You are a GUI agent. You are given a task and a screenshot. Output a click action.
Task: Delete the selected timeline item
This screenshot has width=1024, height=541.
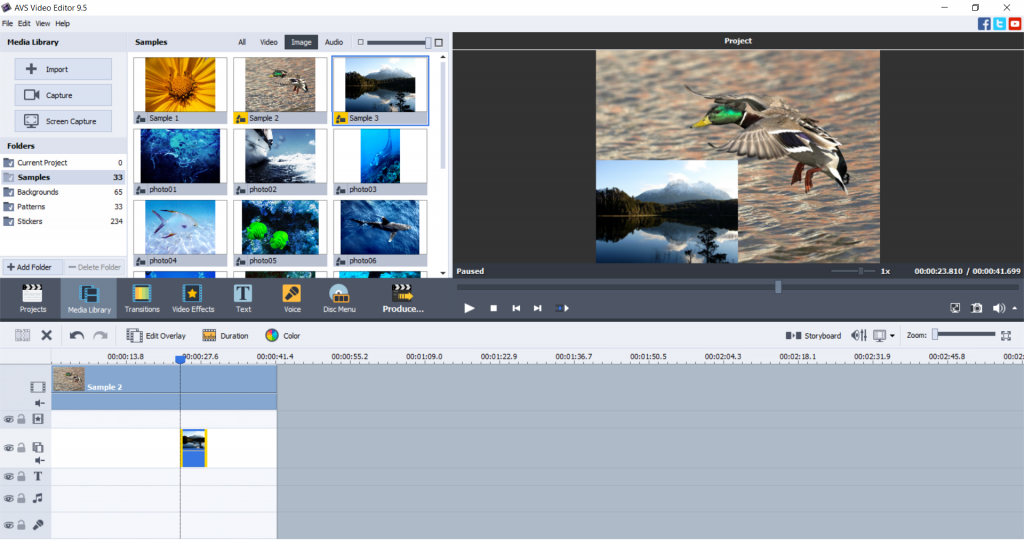[46, 336]
